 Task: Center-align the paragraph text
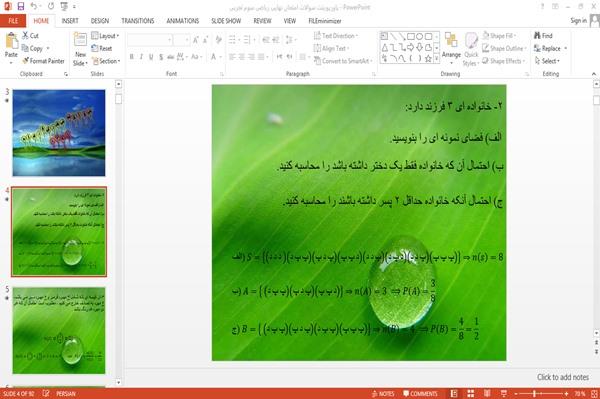pos(242,57)
